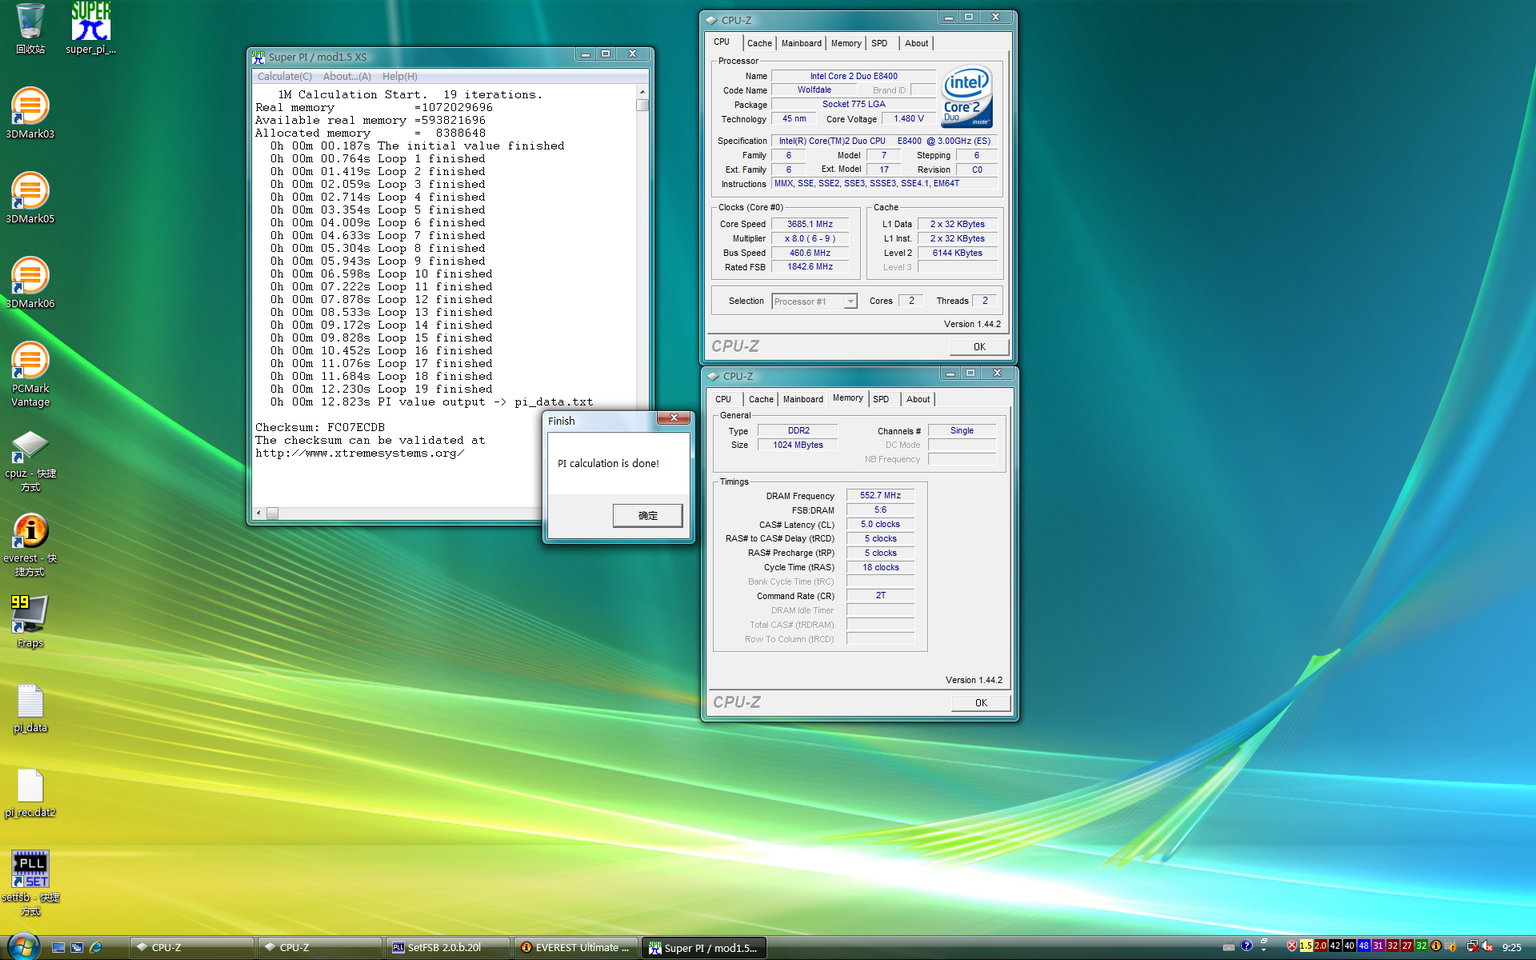Click the blue 48 temperature tray icon

[x=1363, y=946]
